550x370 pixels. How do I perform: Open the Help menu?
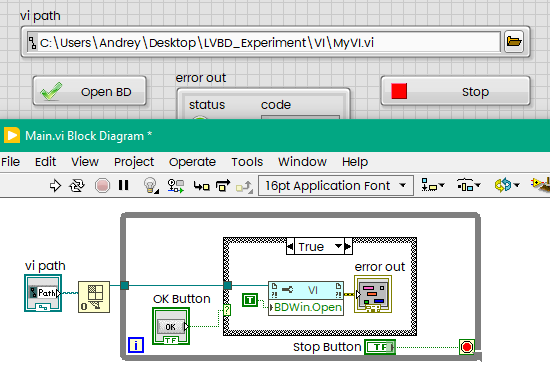355,162
